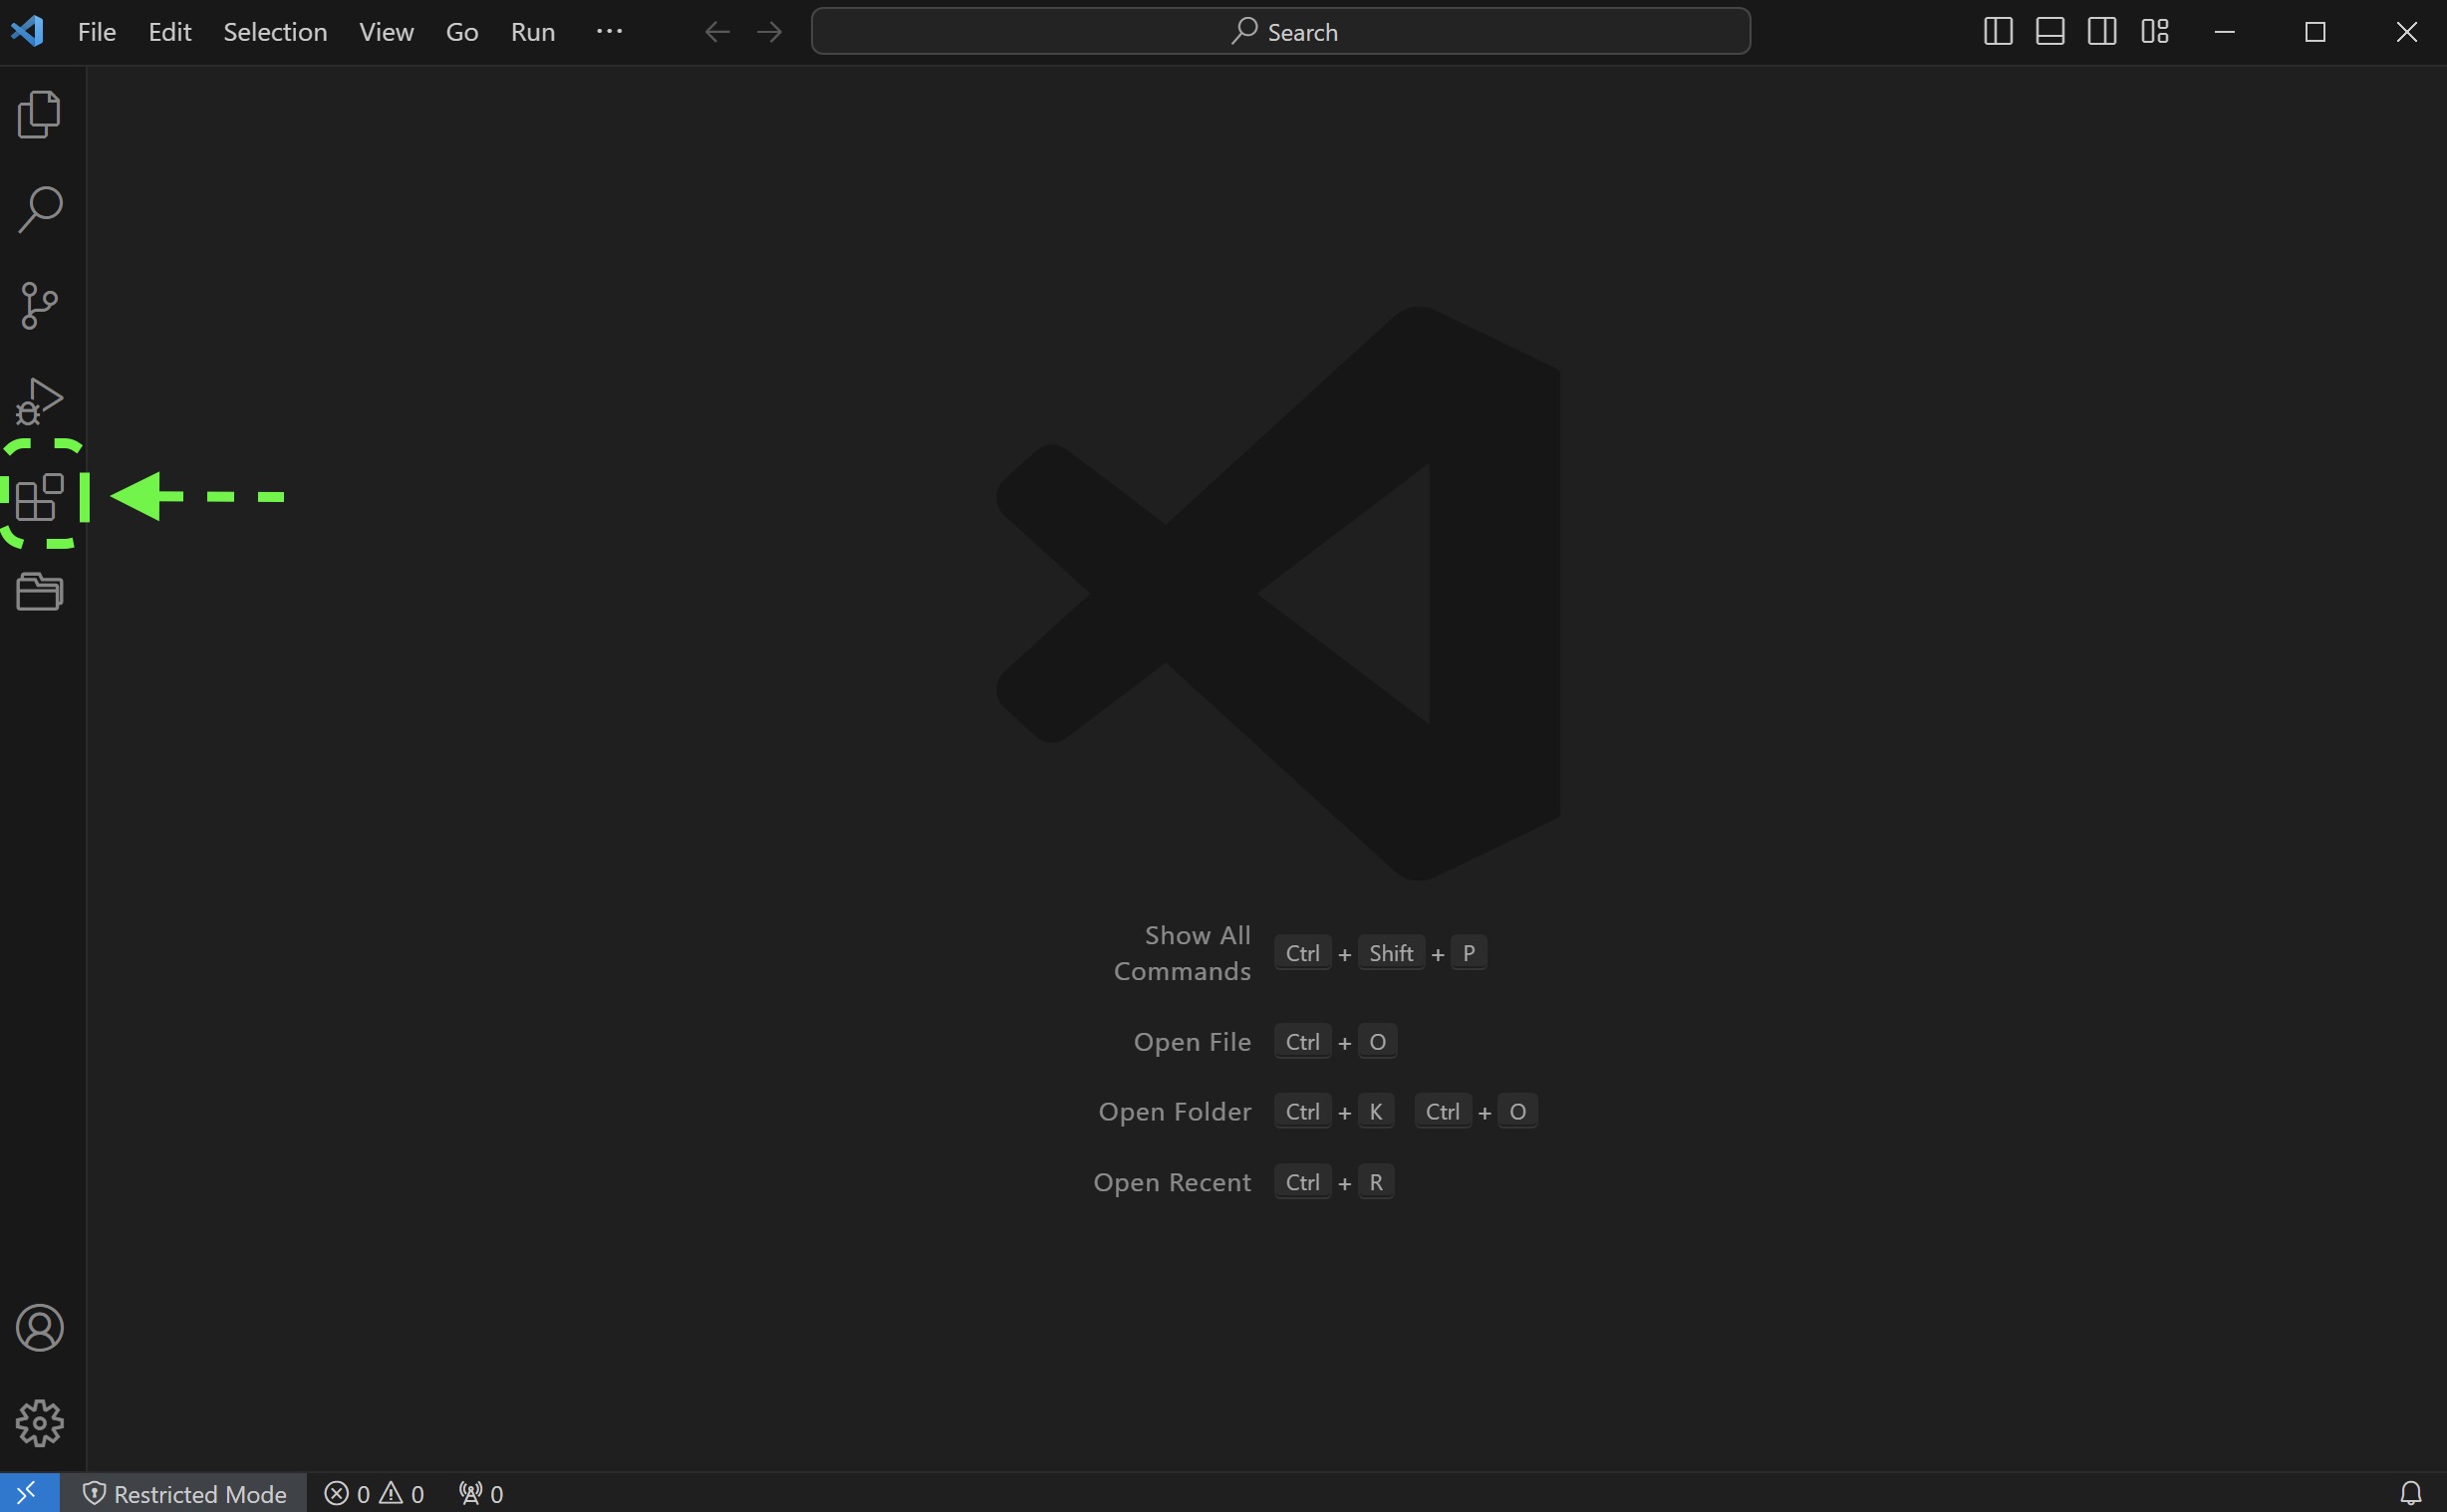
Task: Click the Show All Commands label
Action: click(1182, 953)
